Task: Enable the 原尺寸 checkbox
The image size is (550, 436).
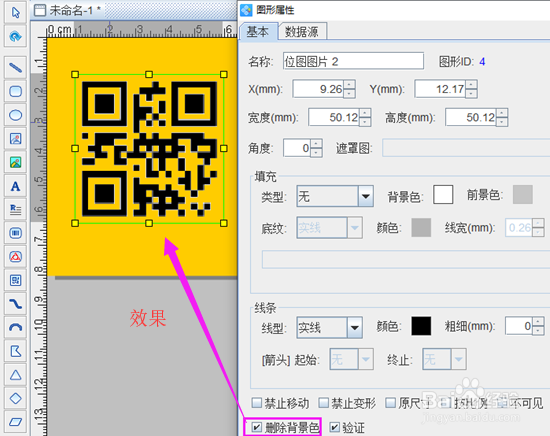Action: tap(390, 403)
